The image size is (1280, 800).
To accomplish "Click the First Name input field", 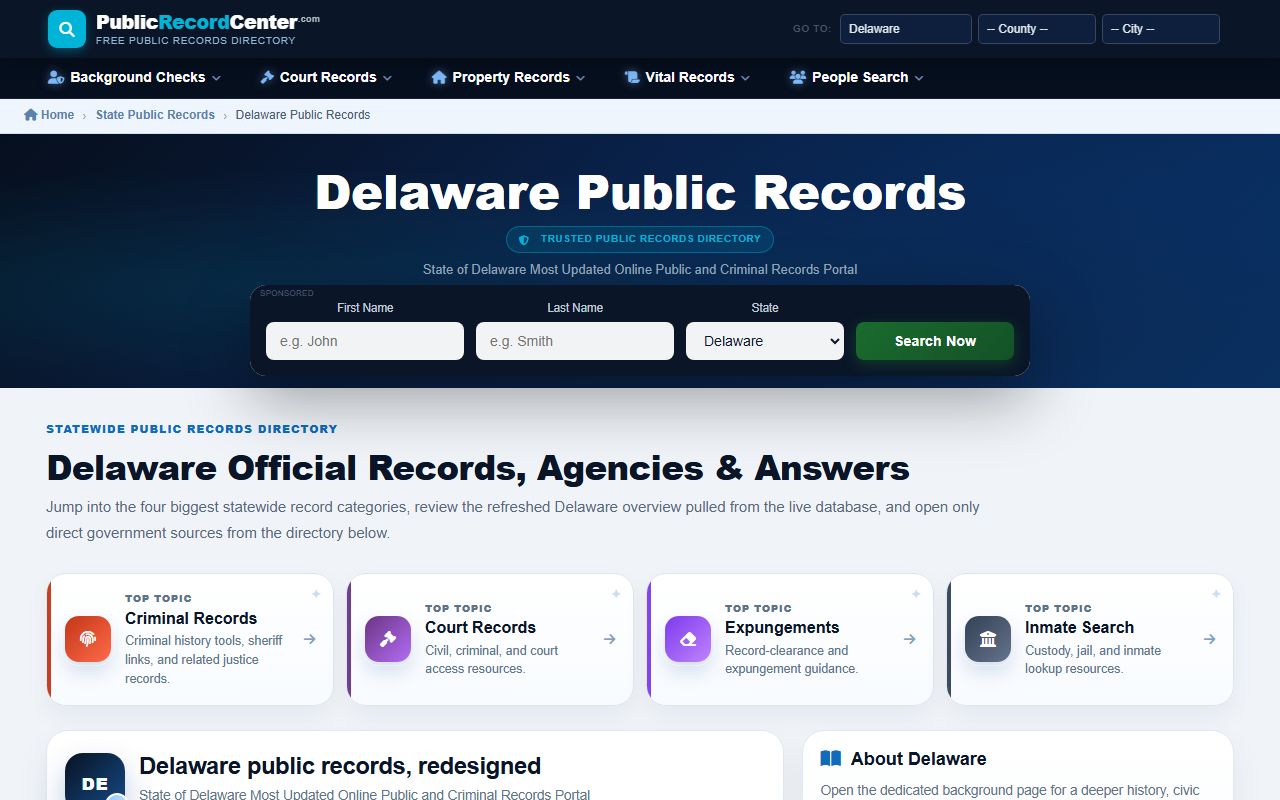I will pyautogui.click(x=365, y=341).
